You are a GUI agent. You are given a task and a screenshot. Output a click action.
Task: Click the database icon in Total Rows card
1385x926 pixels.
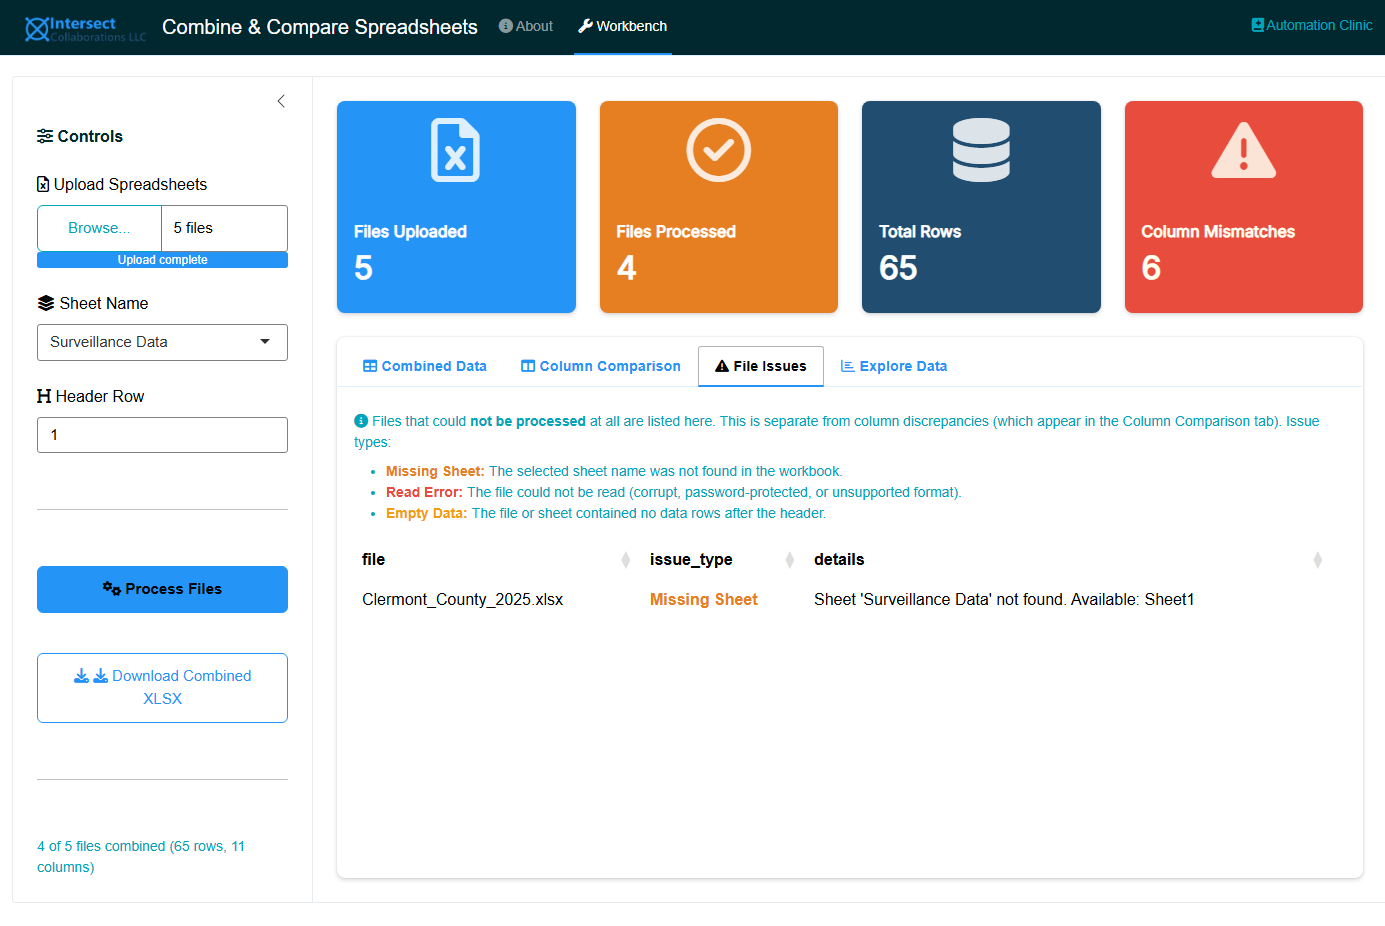[980, 150]
